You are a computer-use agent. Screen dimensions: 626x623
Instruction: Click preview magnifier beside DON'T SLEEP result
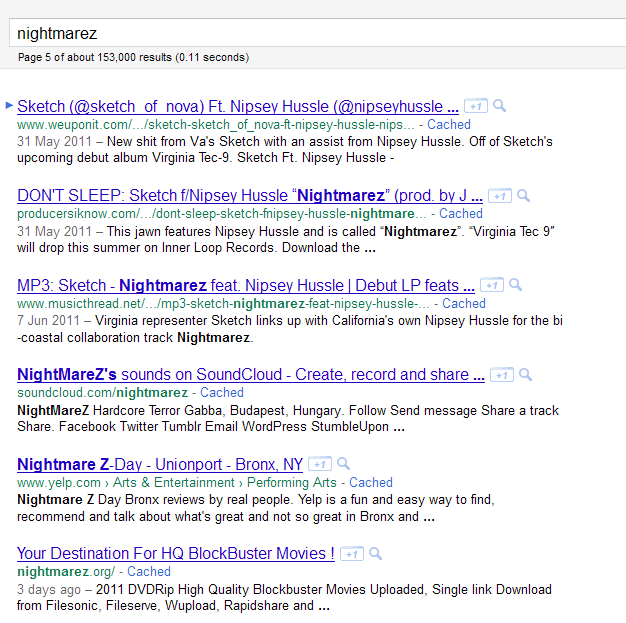[523, 196]
